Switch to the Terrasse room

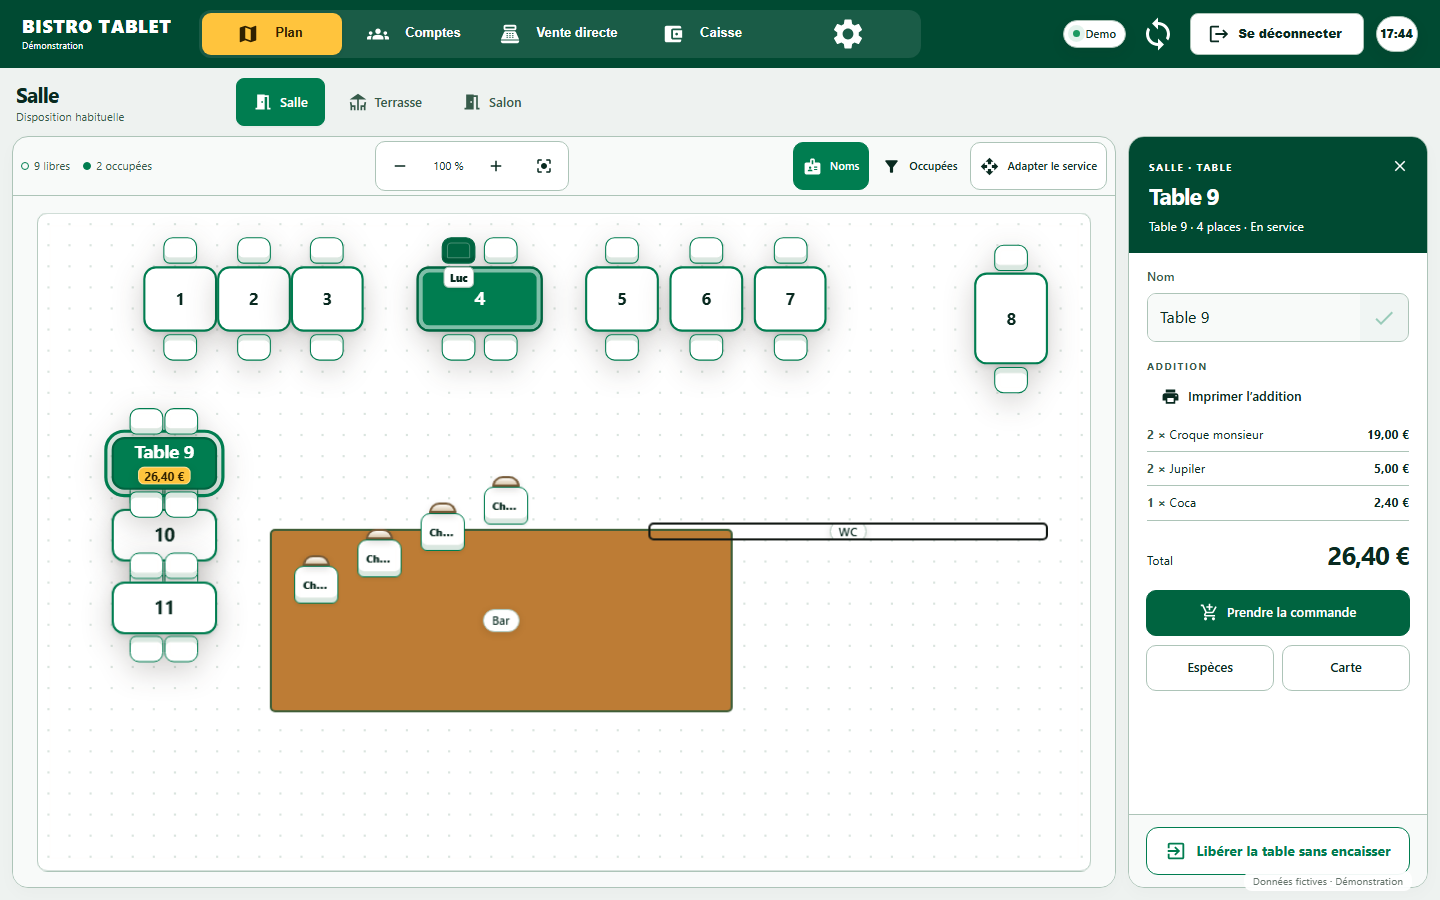385,102
